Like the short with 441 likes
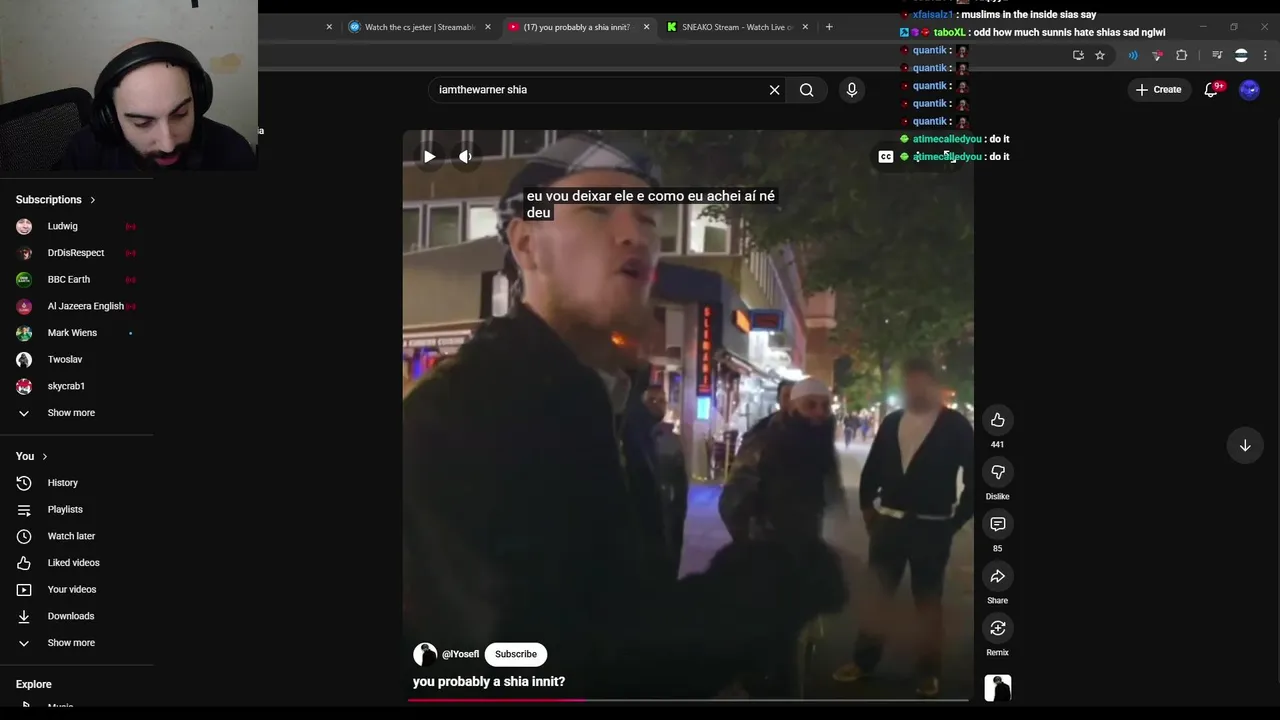 click(x=997, y=420)
